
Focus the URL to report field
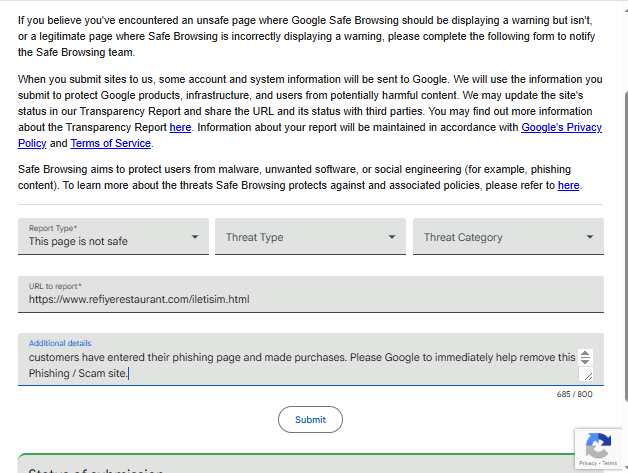310,299
